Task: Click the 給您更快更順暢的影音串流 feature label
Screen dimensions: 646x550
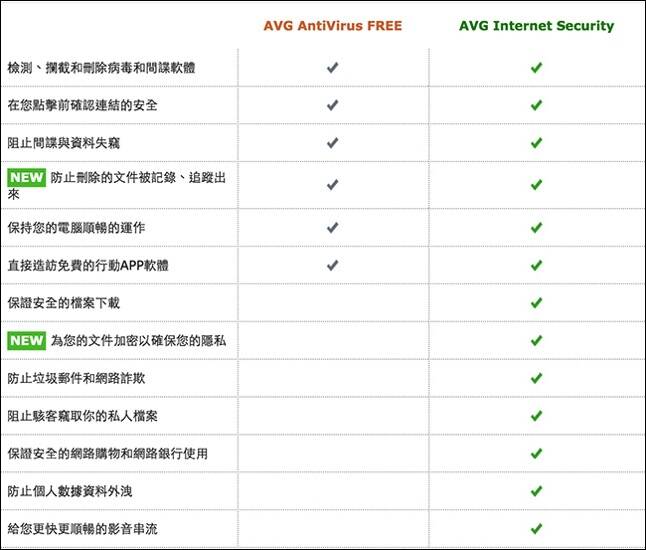Action: 82,529
